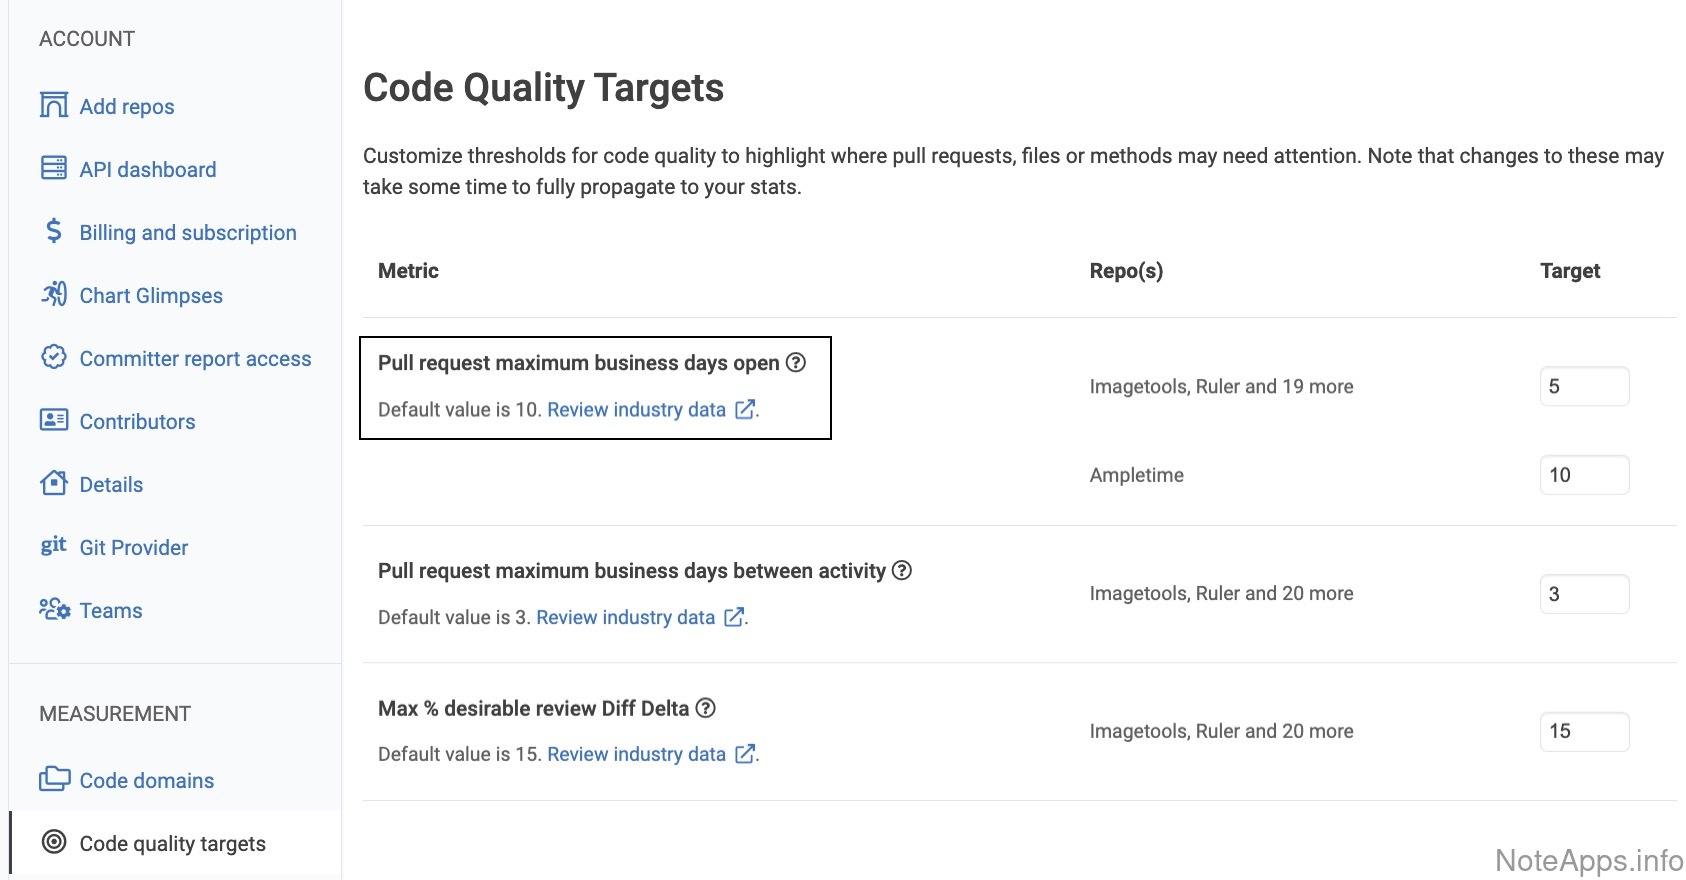Click the Add repos sidebar icon
Viewport: 1686px width, 880px height.
pos(54,105)
